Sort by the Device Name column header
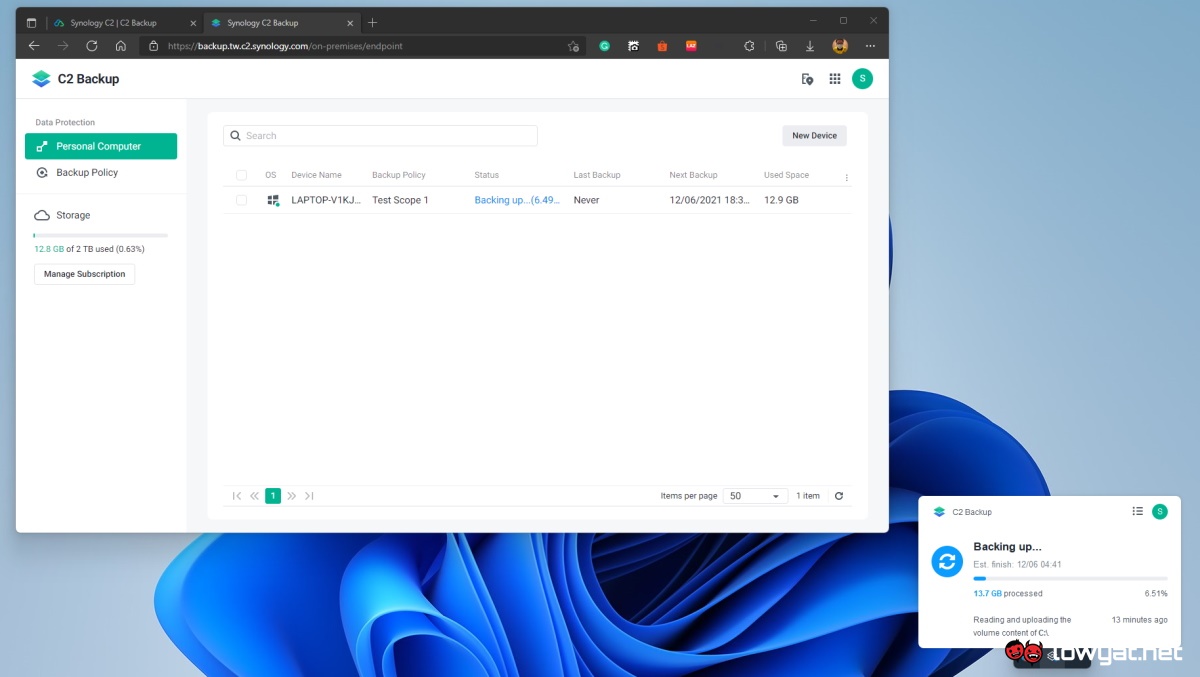 click(316, 175)
